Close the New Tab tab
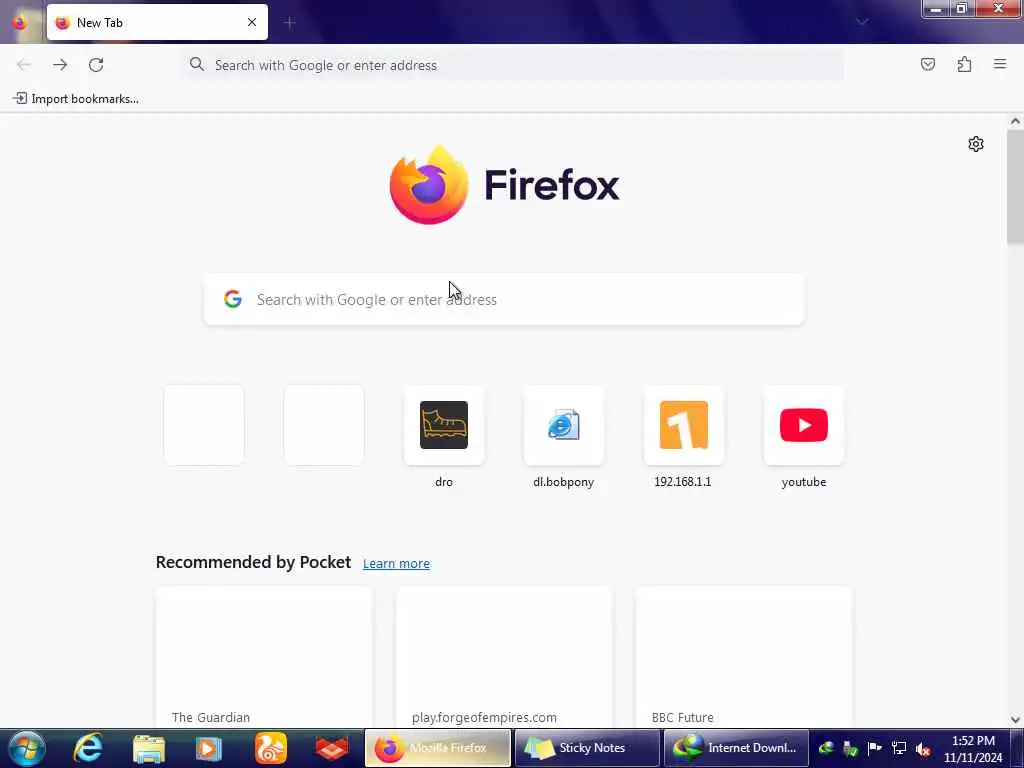The image size is (1024, 768). 251,22
